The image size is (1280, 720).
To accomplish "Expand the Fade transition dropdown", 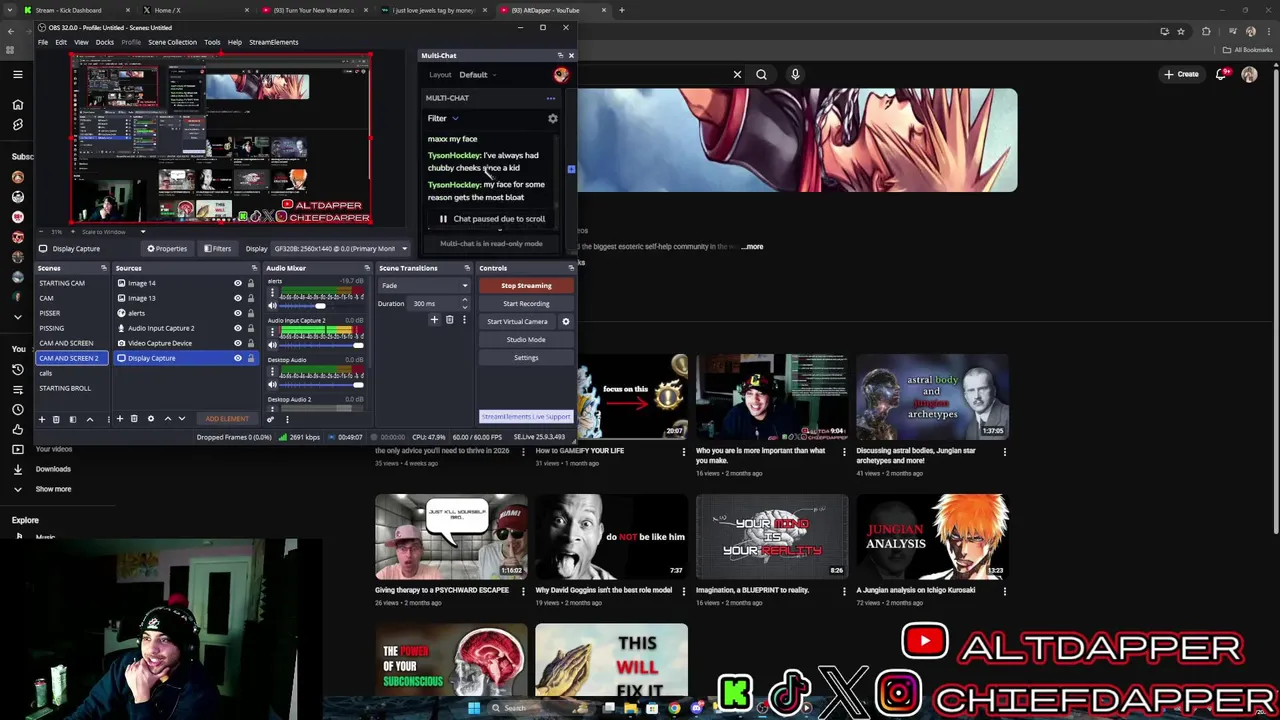I will click(x=424, y=285).
